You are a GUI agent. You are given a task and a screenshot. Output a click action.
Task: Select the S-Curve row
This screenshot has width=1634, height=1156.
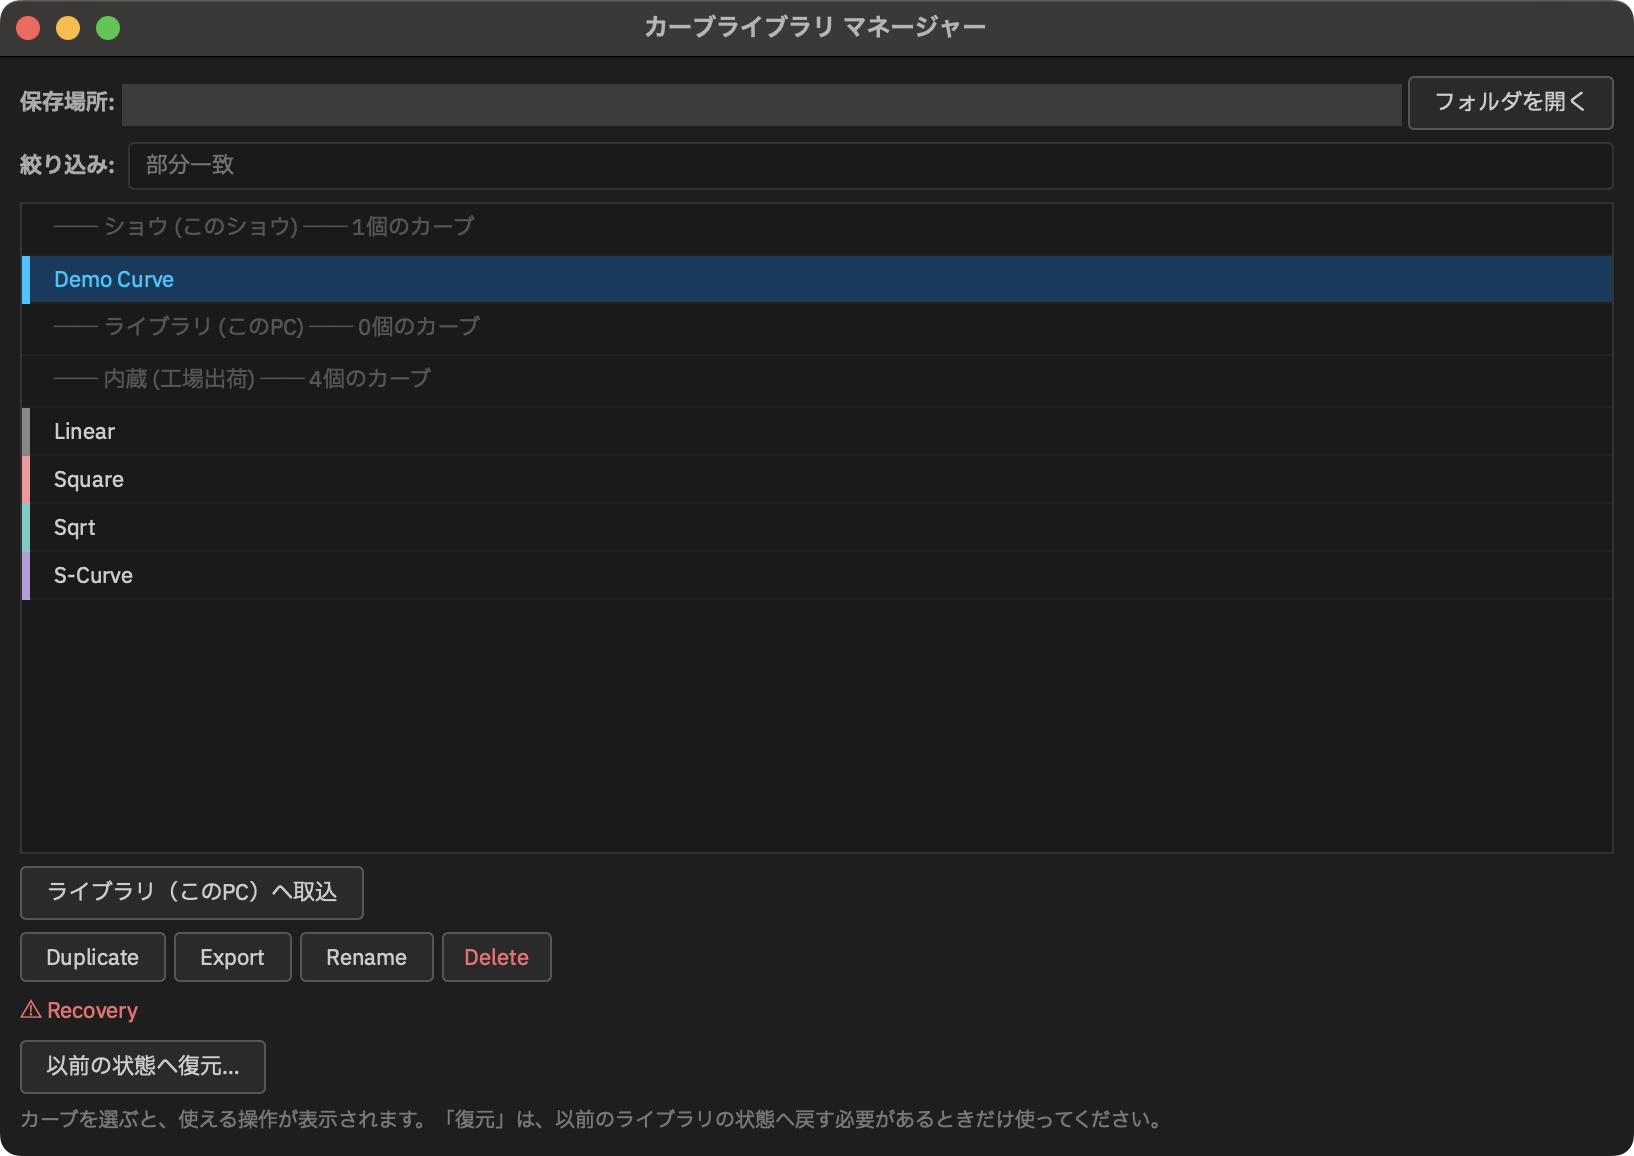click(x=817, y=576)
